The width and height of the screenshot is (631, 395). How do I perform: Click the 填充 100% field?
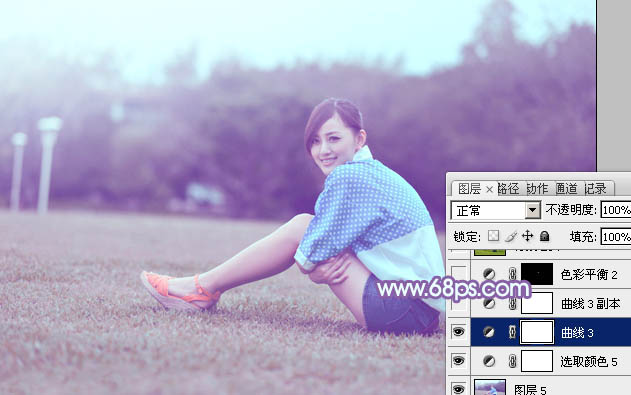pos(616,237)
